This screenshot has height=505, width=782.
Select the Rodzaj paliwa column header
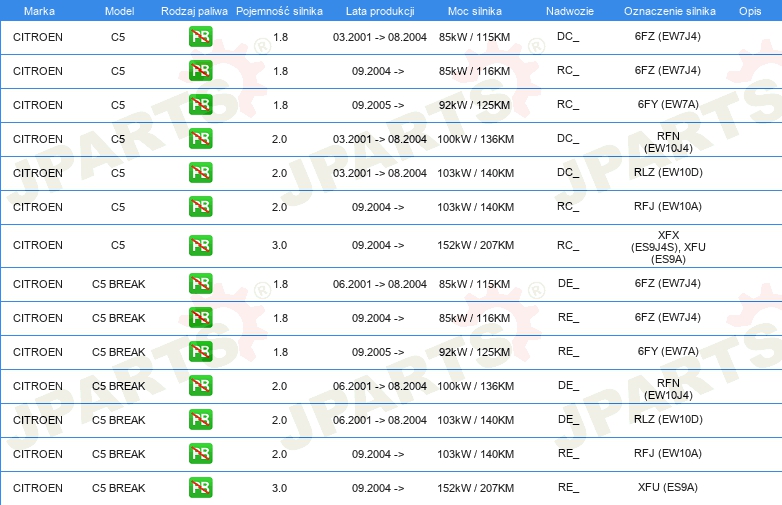[x=194, y=11]
